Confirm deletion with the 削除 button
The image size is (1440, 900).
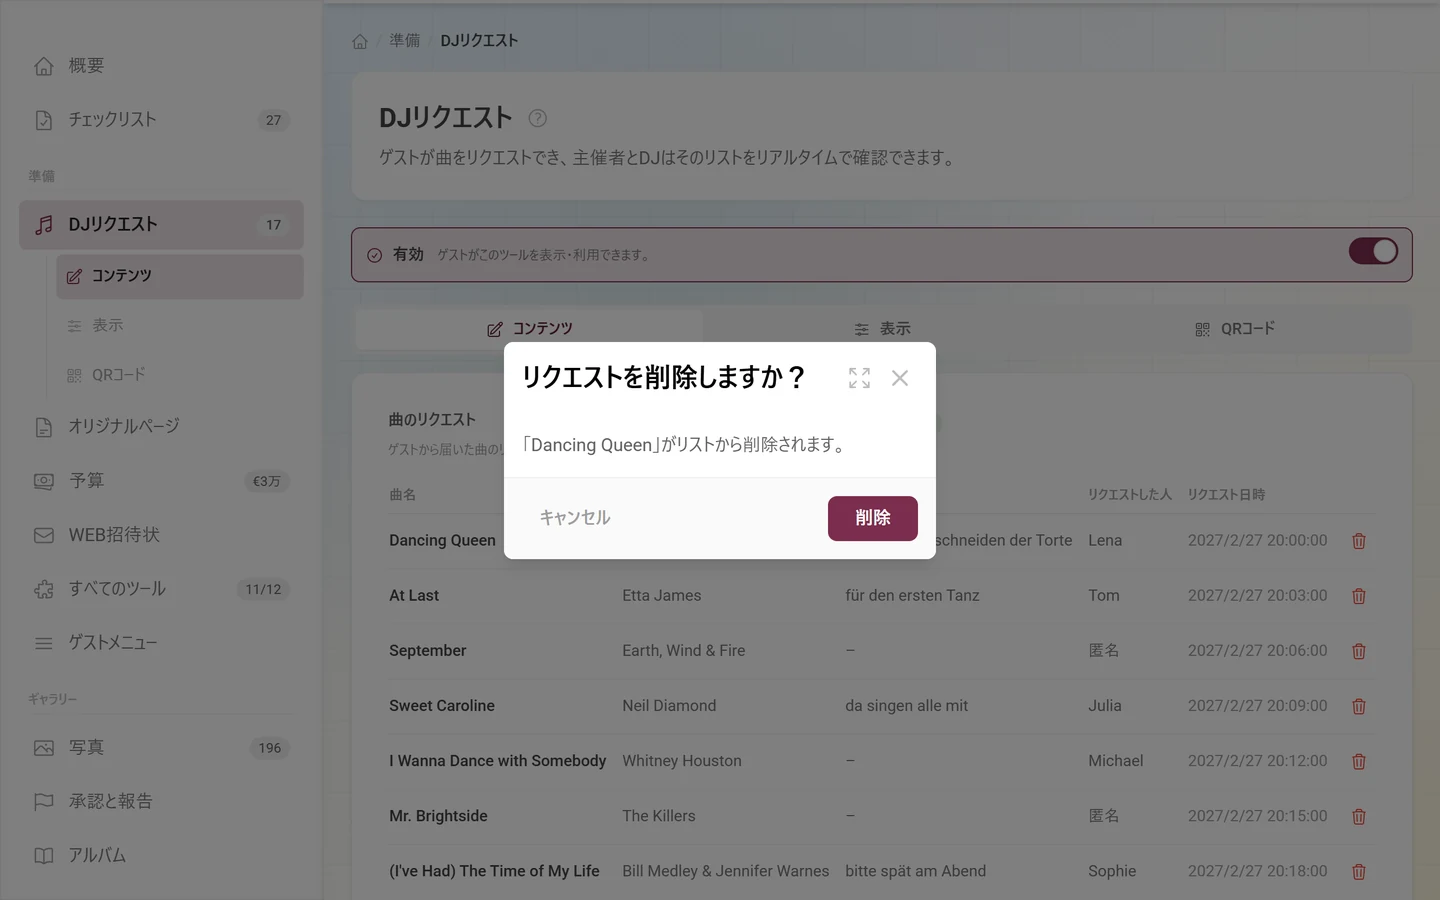(872, 518)
